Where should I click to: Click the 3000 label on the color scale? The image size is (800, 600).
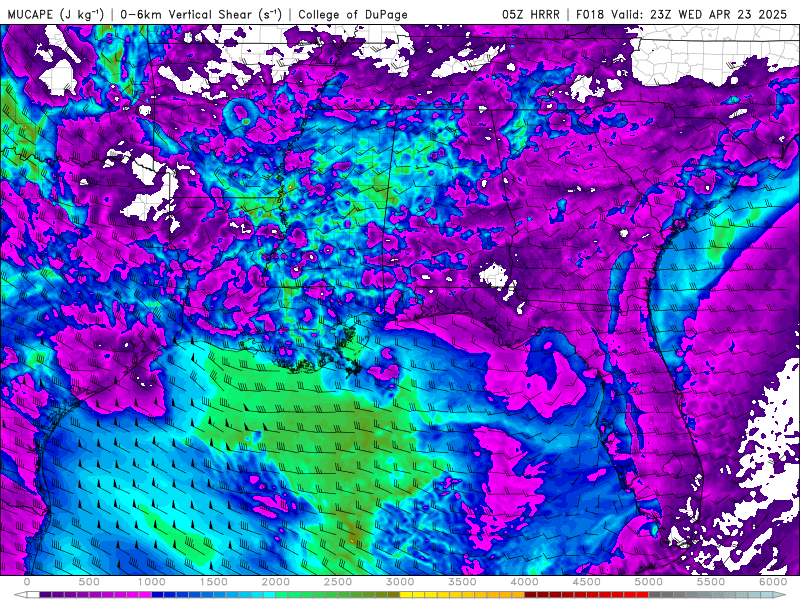click(400, 582)
